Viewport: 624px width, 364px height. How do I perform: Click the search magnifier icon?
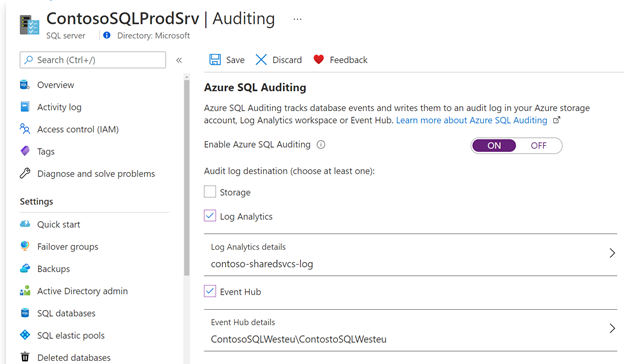click(x=28, y=60)
